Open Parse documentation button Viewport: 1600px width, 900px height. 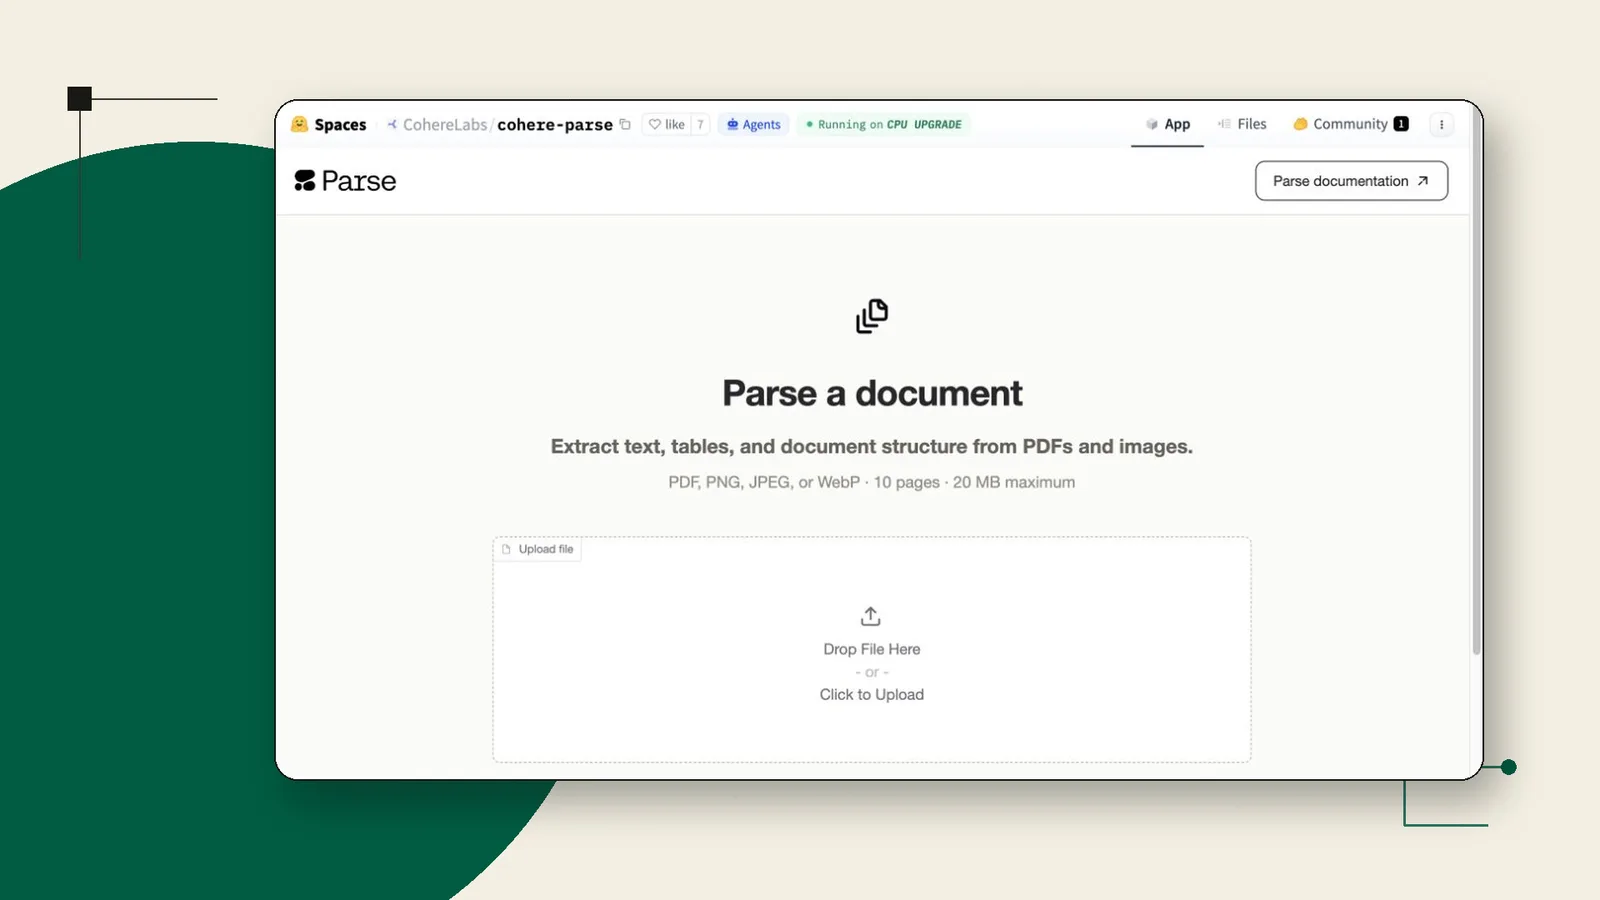(x=1351, y=181)
